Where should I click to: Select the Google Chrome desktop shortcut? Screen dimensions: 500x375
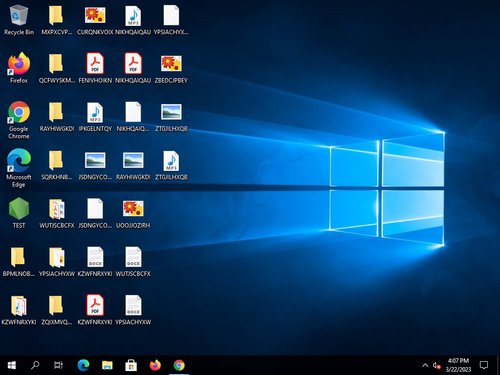tap(19, 119)
